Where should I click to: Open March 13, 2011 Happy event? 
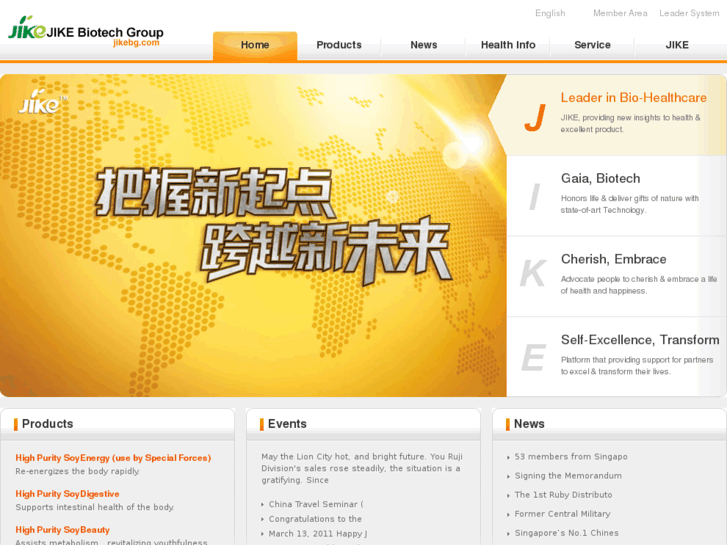[x=318, y=534]
